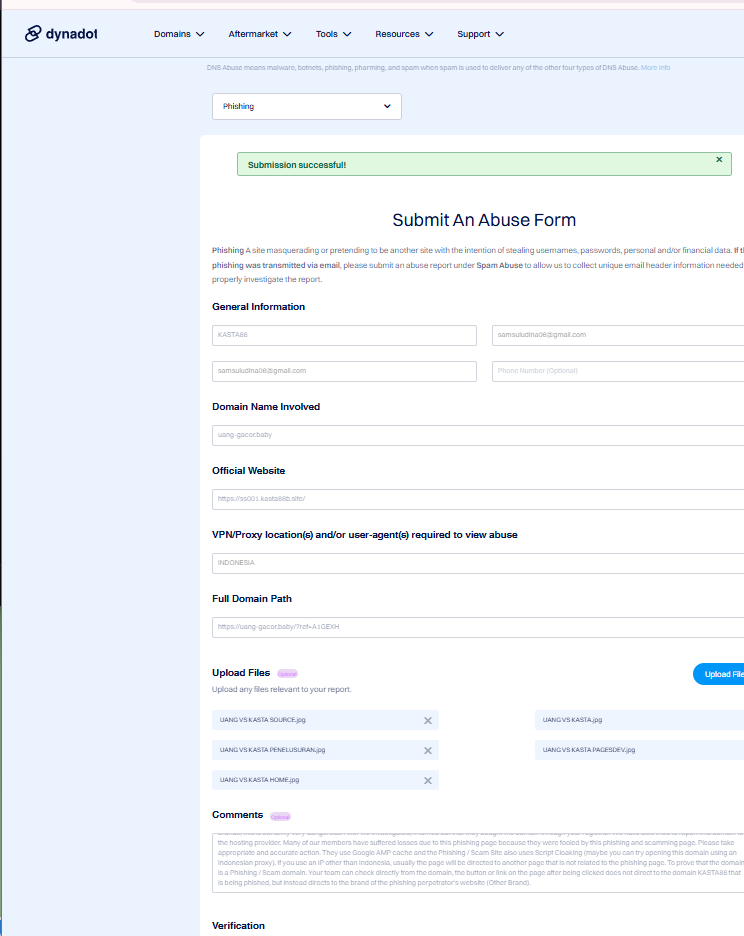Click the KASTA88 name field
Viewport: 744px width, 936px height.
(x=344, y=335)
